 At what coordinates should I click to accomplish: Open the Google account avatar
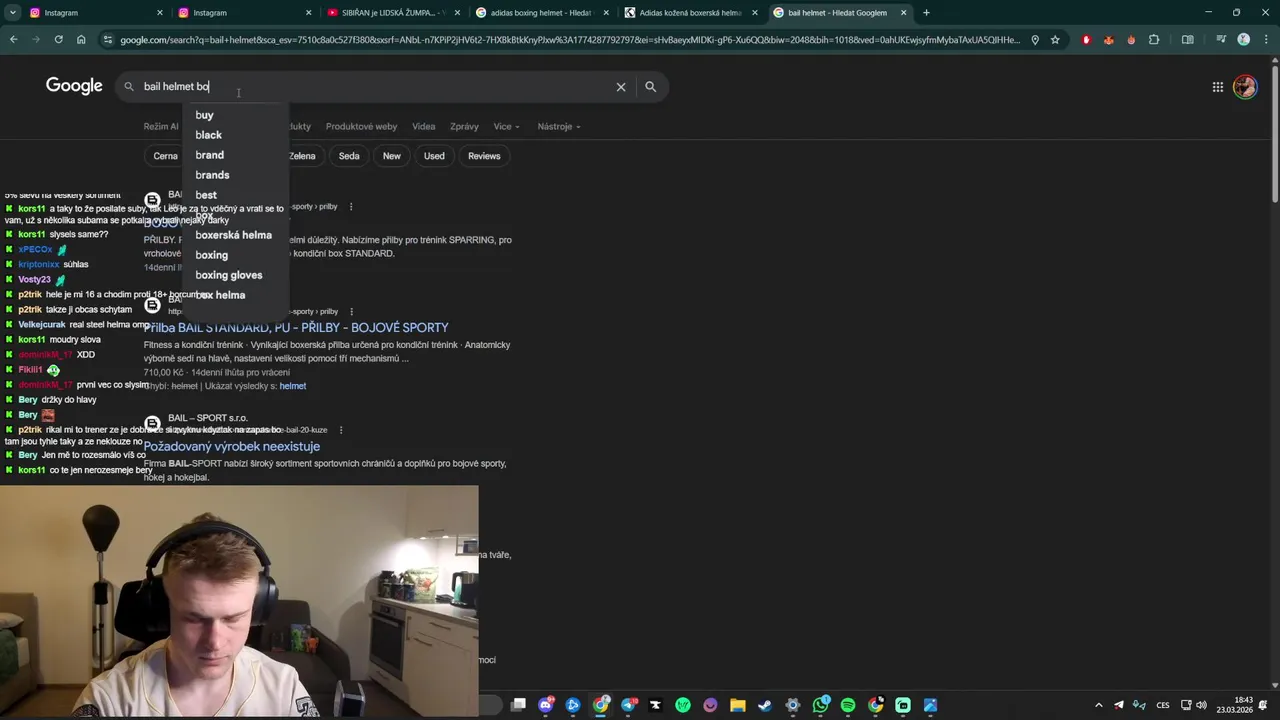(x=1245, y=87)
